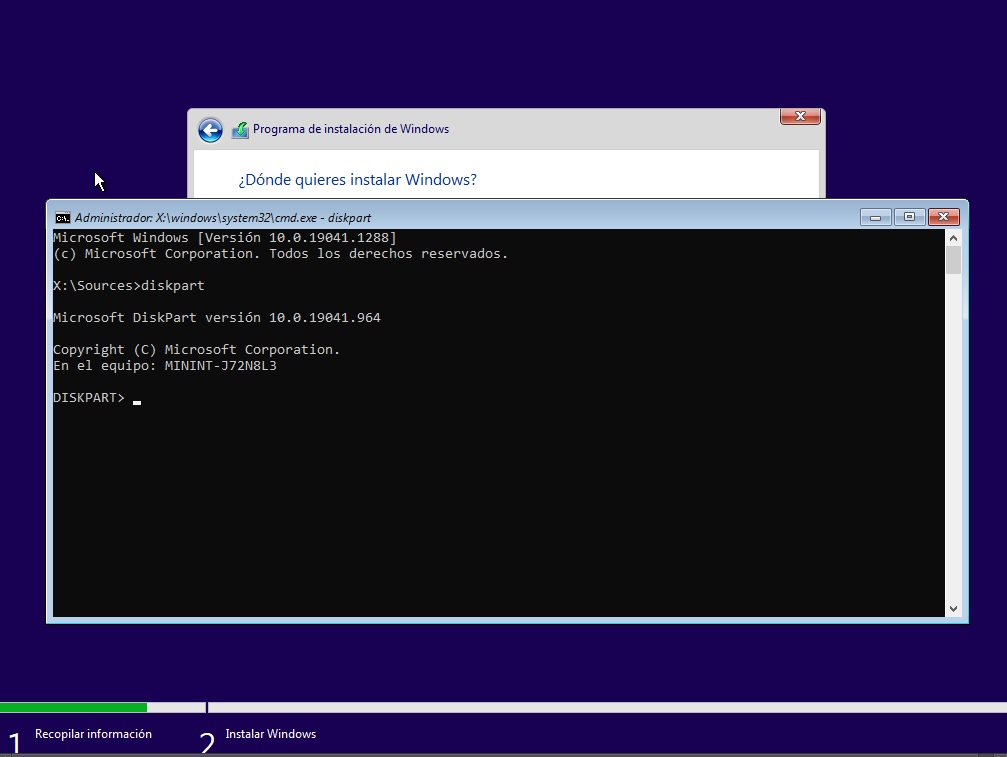
Task: Click the command prompt scroll up arrow
Action: [953, 238]
